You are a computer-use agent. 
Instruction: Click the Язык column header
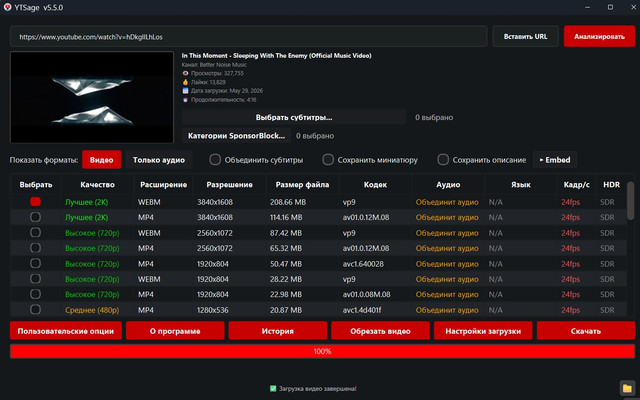coord(521,184)
